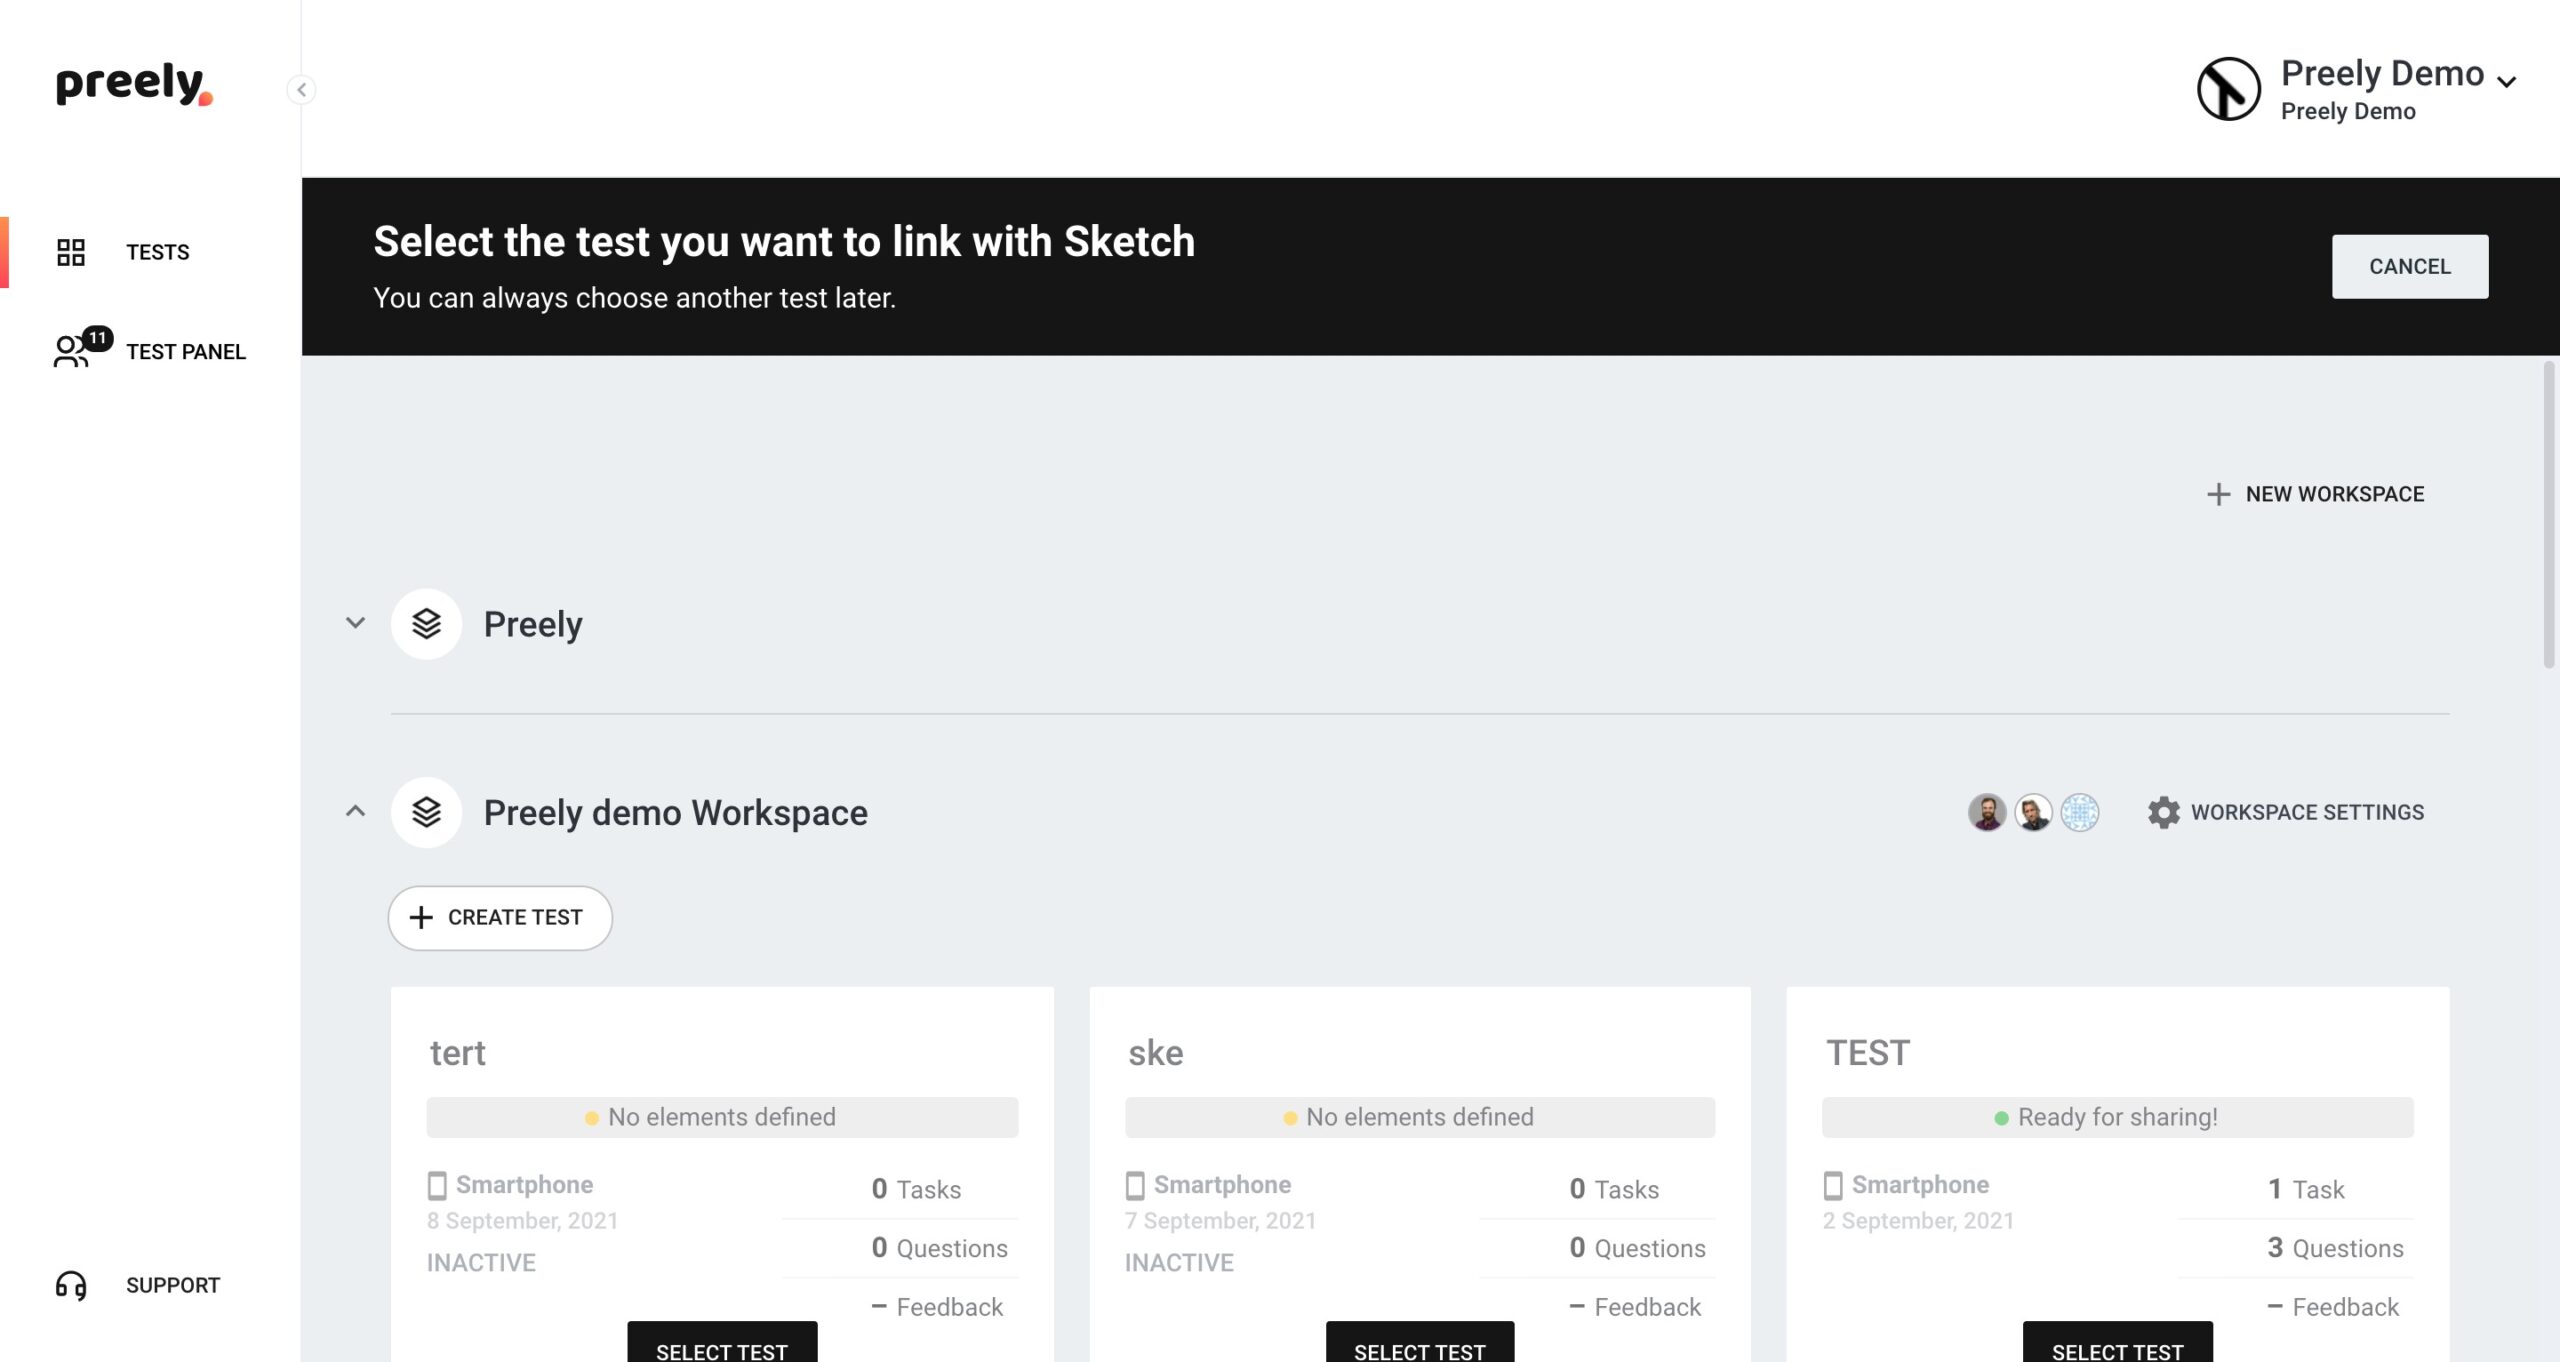Screen dimensions: 2560x1362
Task: Click NEW WORKSPACE
Action: coord(2315,494)
